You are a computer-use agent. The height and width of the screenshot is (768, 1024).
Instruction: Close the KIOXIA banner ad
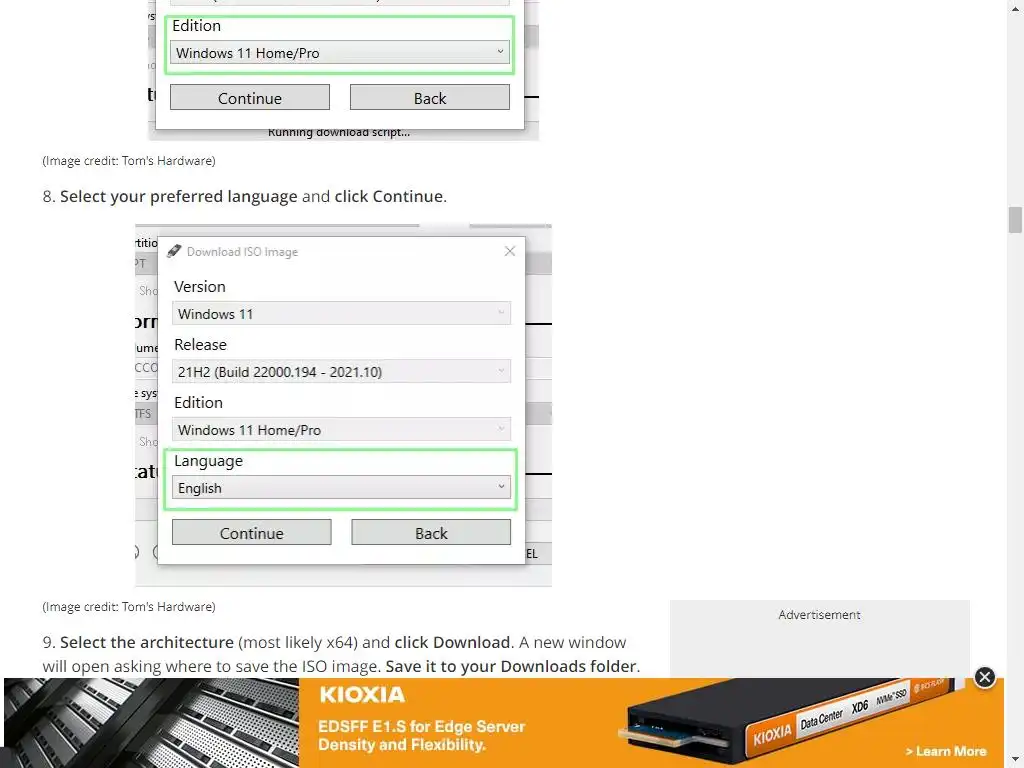click(x=984, y=677)
